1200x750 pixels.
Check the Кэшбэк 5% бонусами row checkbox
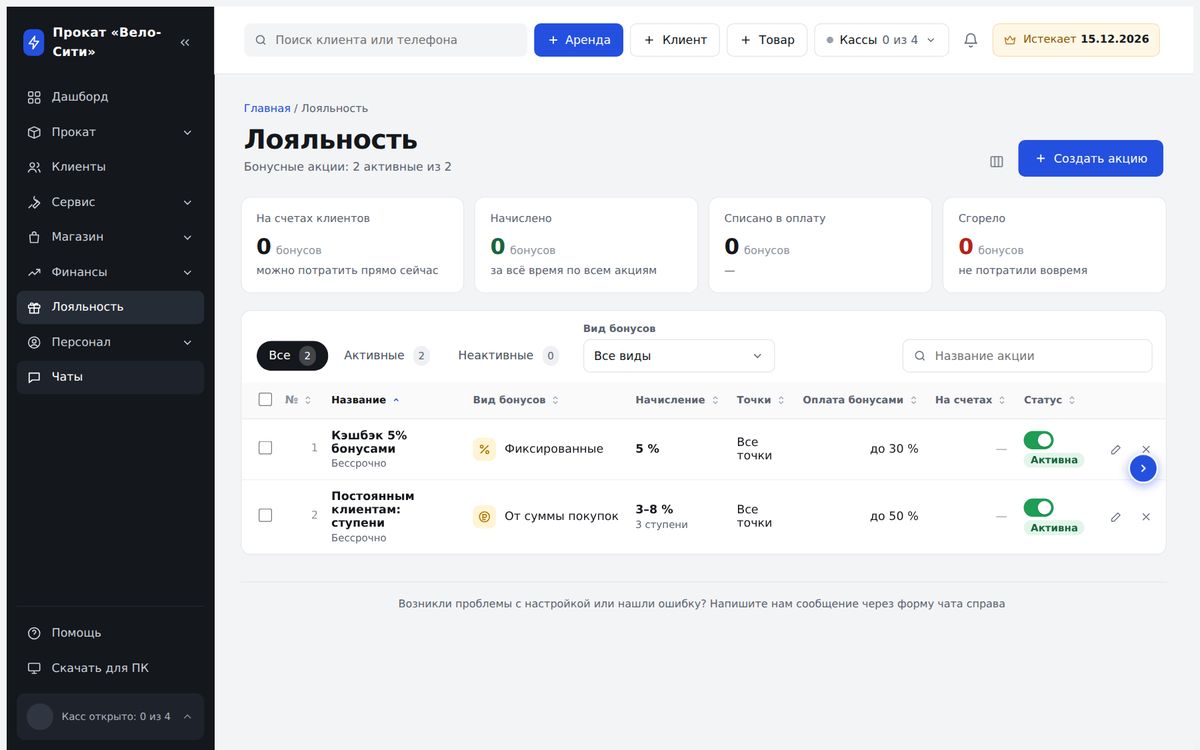coord(265,448)
